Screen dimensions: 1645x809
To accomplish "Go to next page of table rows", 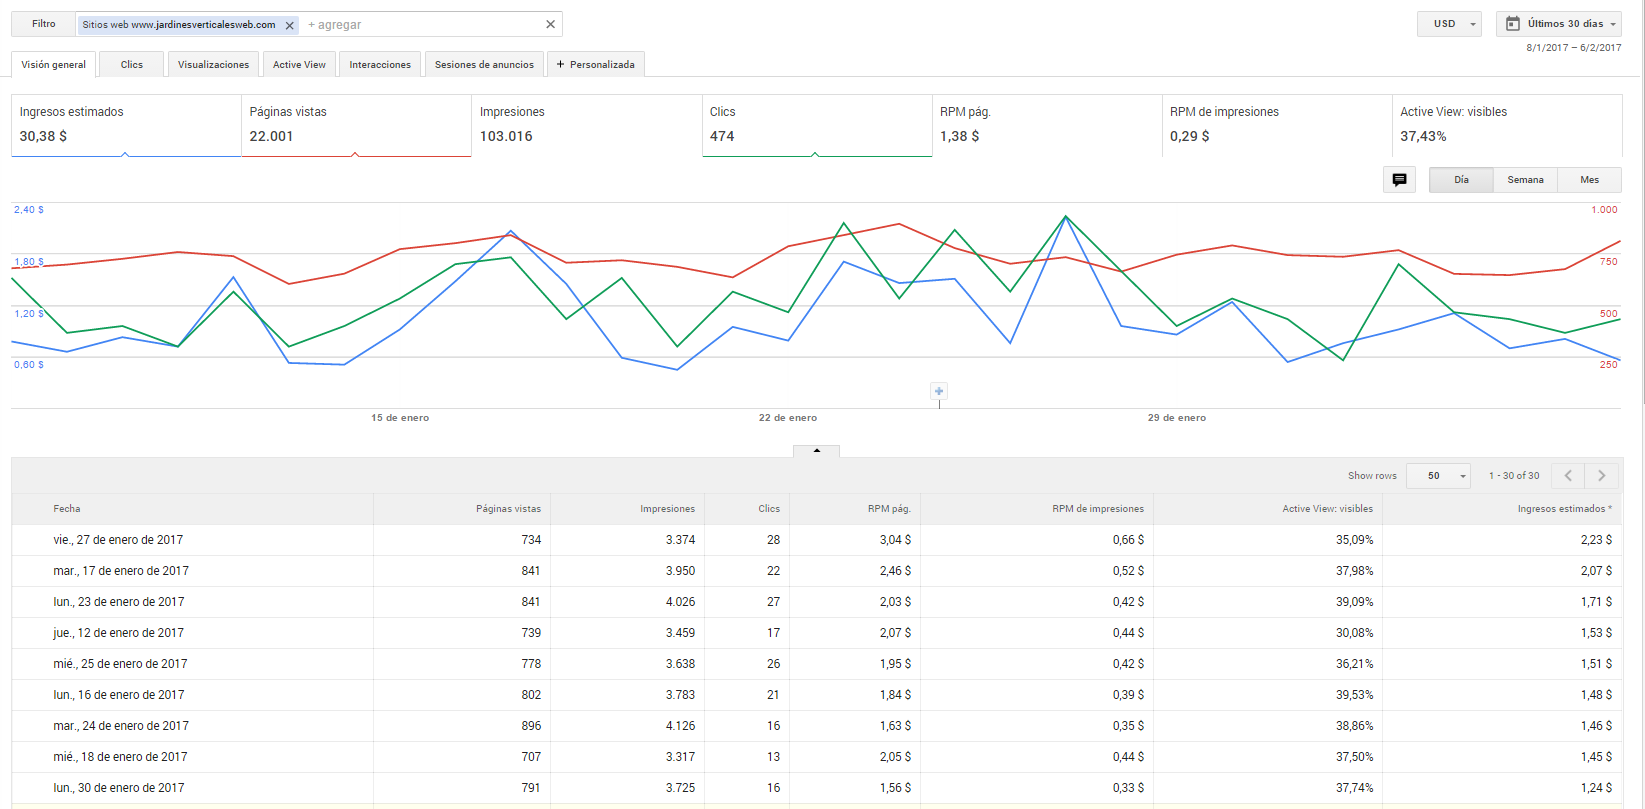I will click(x=1601, y=476).
